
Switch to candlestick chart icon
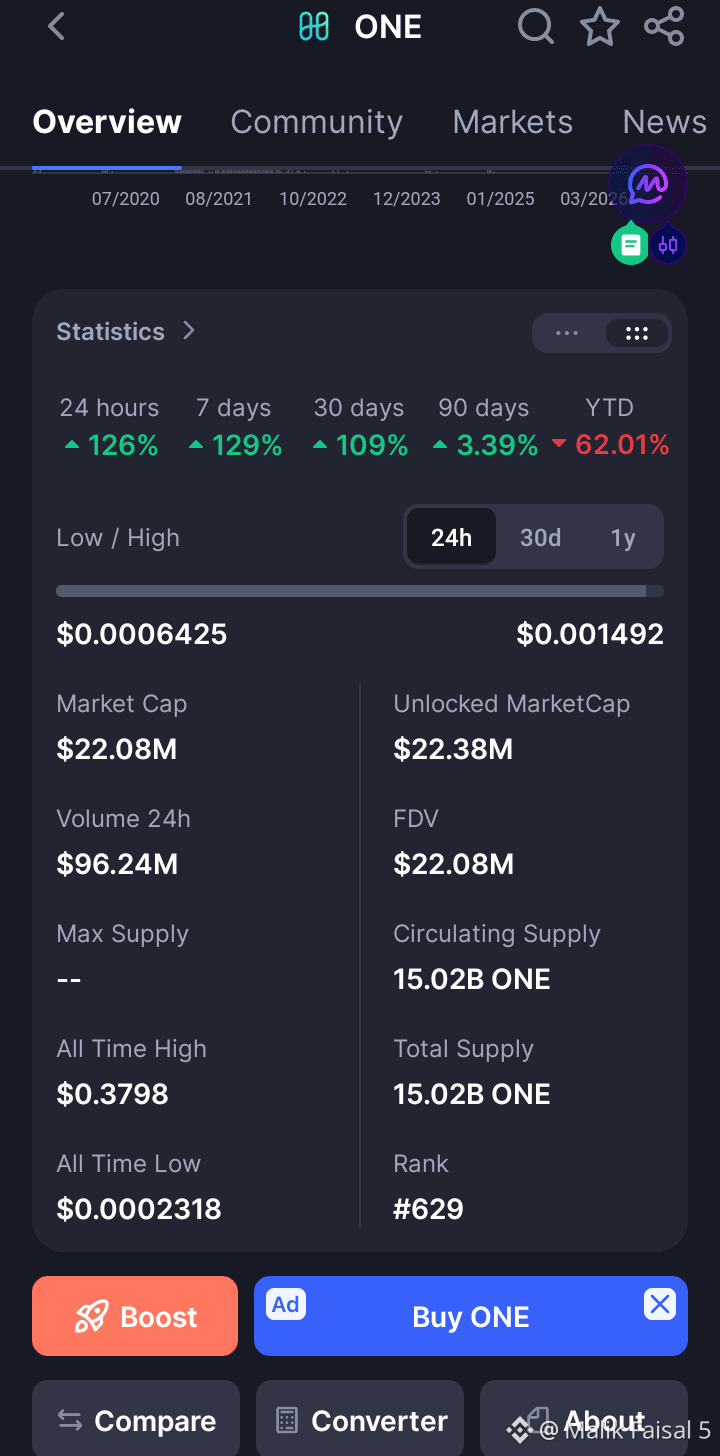[x=668, y=244]
